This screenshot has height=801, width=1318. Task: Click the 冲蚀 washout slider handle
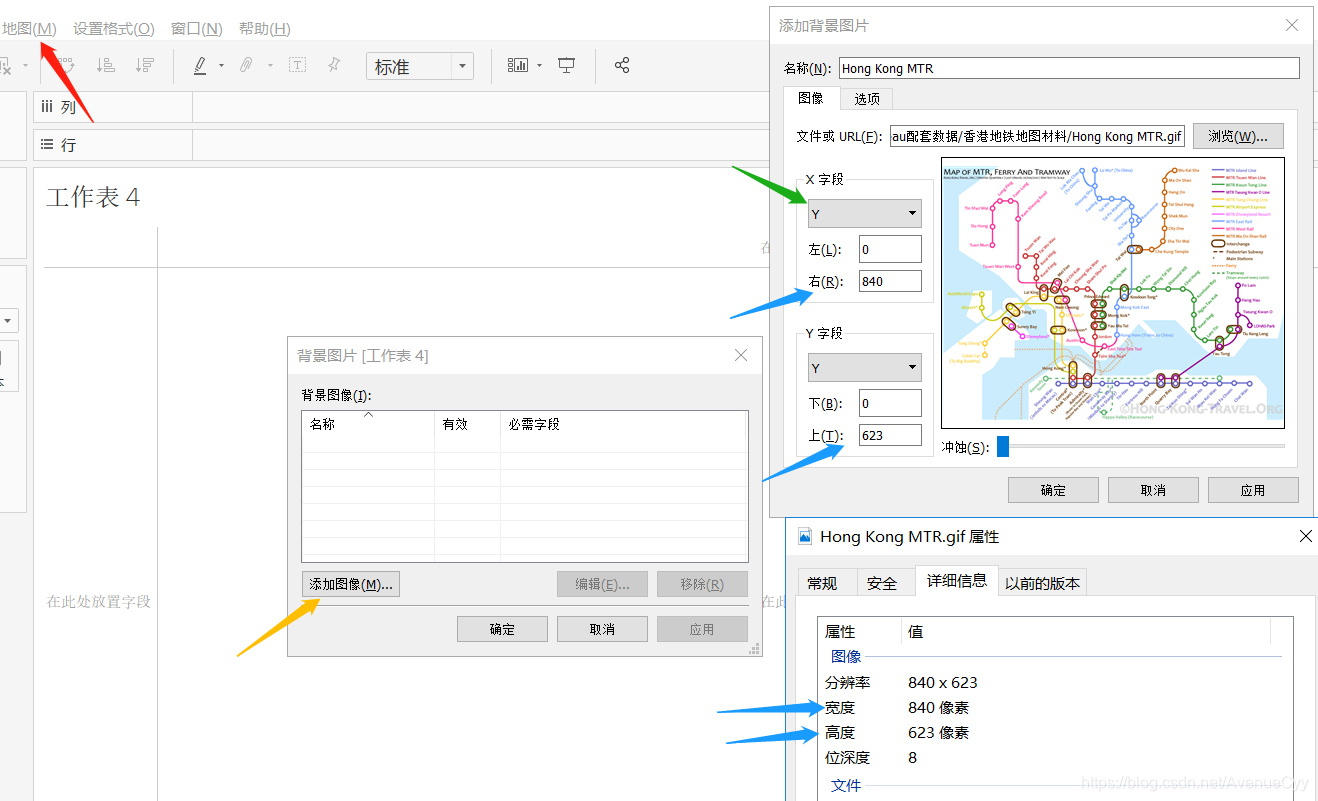(x=1003, y=446)
